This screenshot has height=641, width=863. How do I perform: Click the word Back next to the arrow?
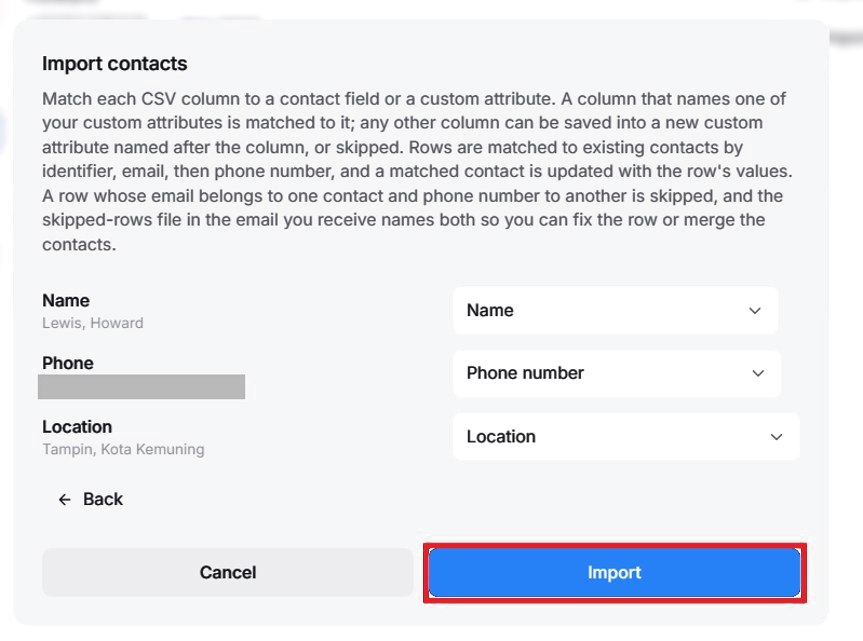pos(103,499)
